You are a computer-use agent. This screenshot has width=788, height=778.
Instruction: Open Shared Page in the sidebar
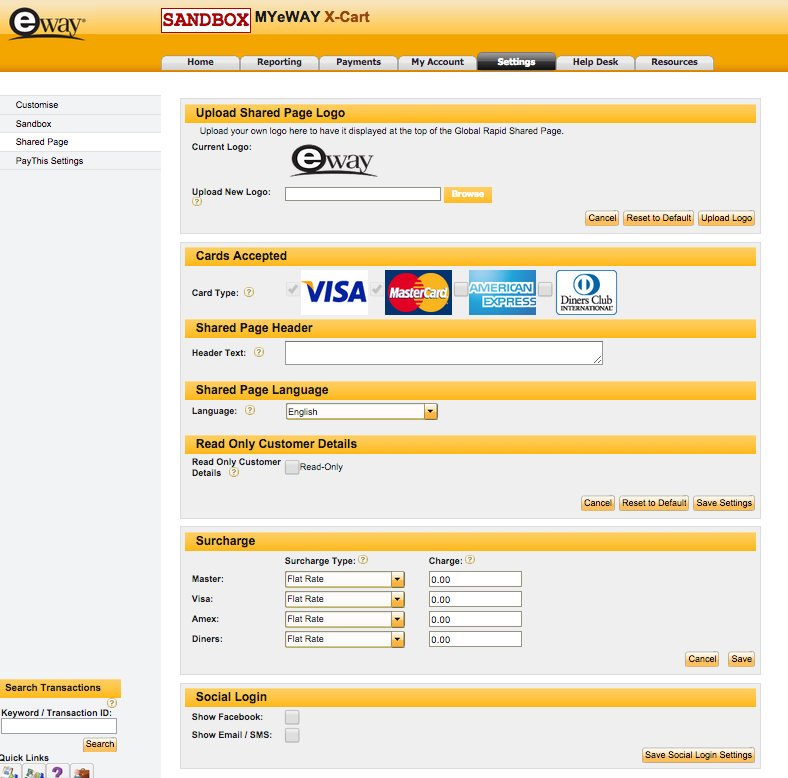click(80, 142)
